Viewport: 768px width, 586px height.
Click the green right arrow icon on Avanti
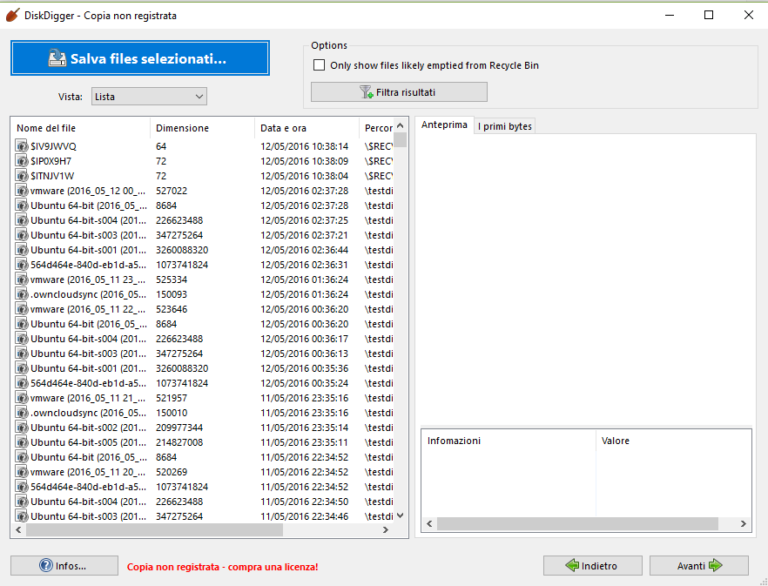[x=716, y=565]
